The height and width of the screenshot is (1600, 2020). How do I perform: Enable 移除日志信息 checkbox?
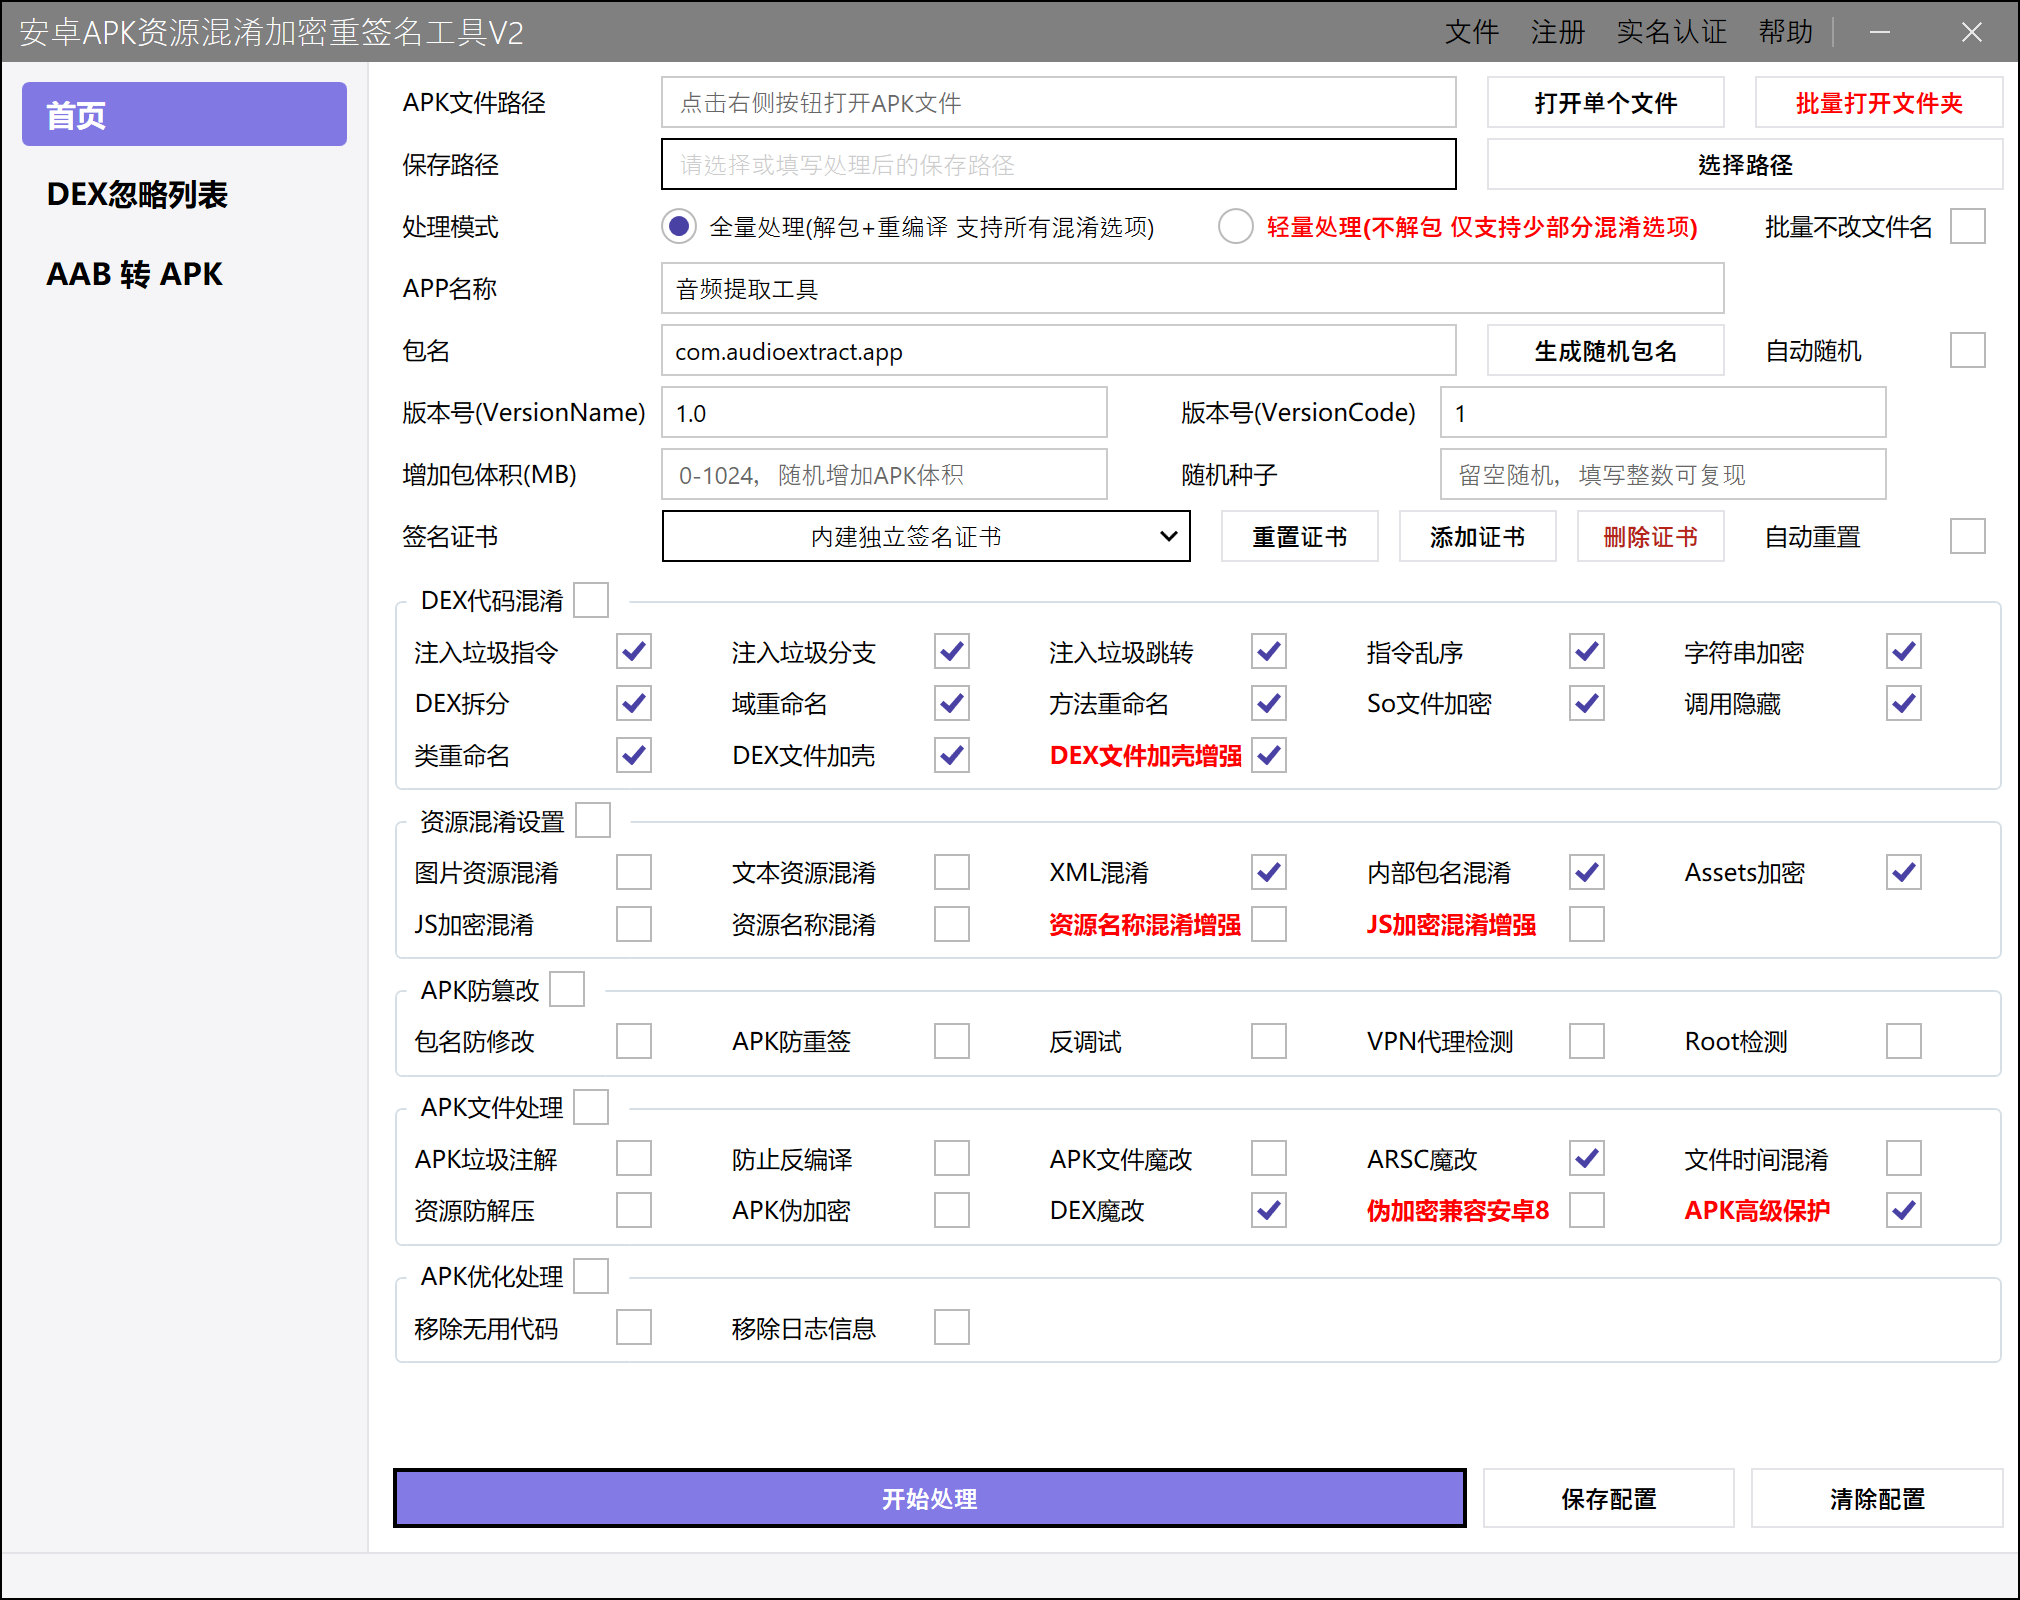point(951,1328)
